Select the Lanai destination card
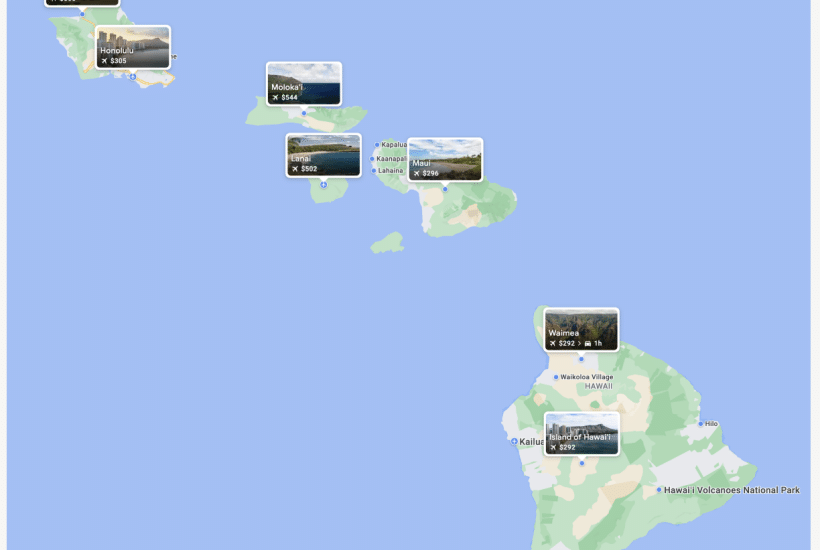Viewport: 820px width, 550px height. click(323, 155)
